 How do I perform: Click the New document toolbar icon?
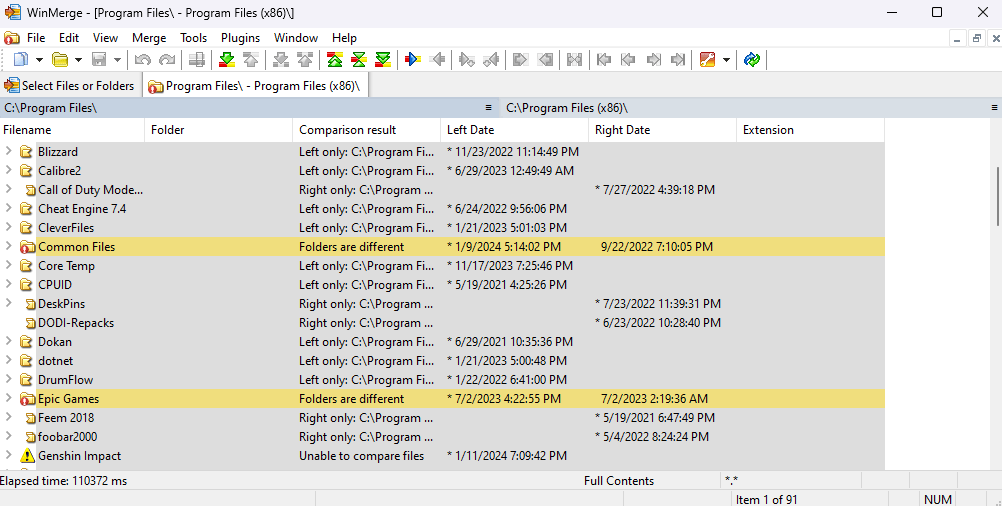[19, 60]
